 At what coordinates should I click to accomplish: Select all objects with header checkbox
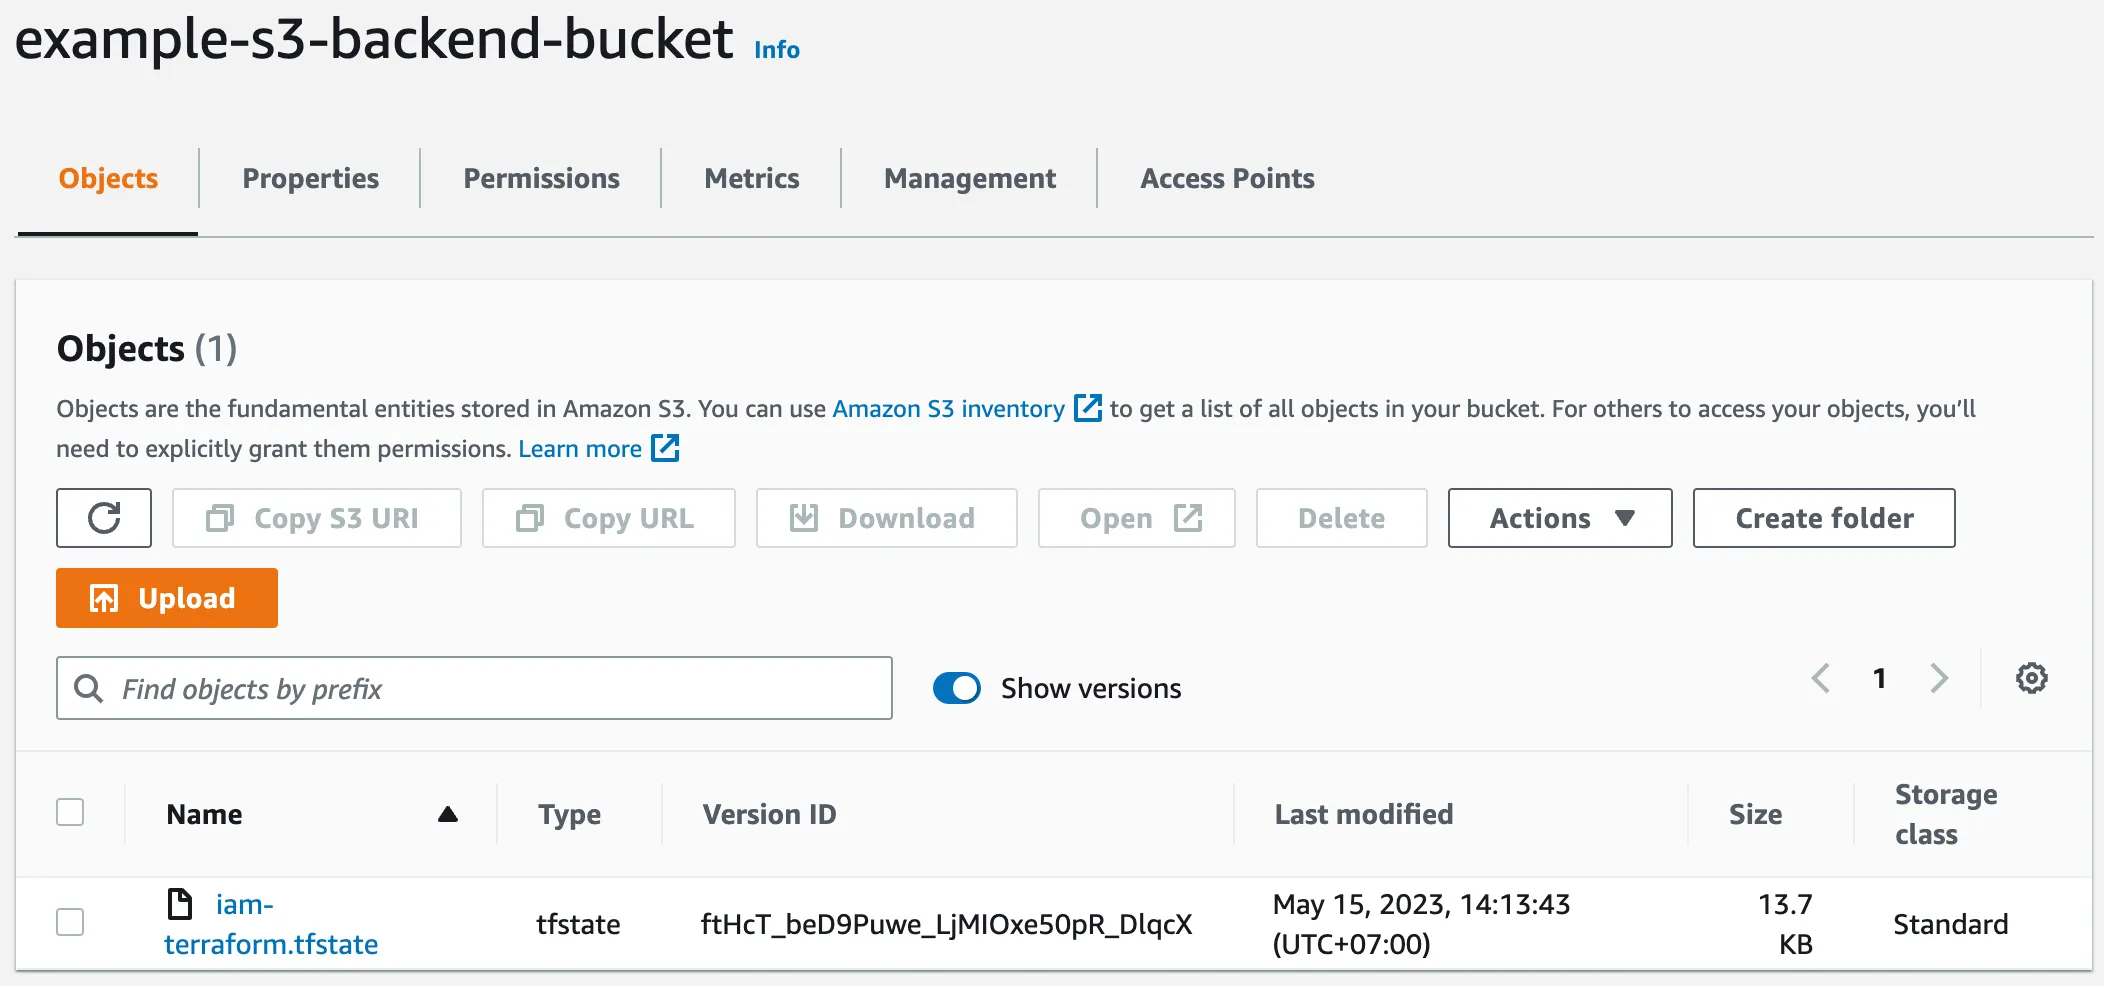point(70,812)
